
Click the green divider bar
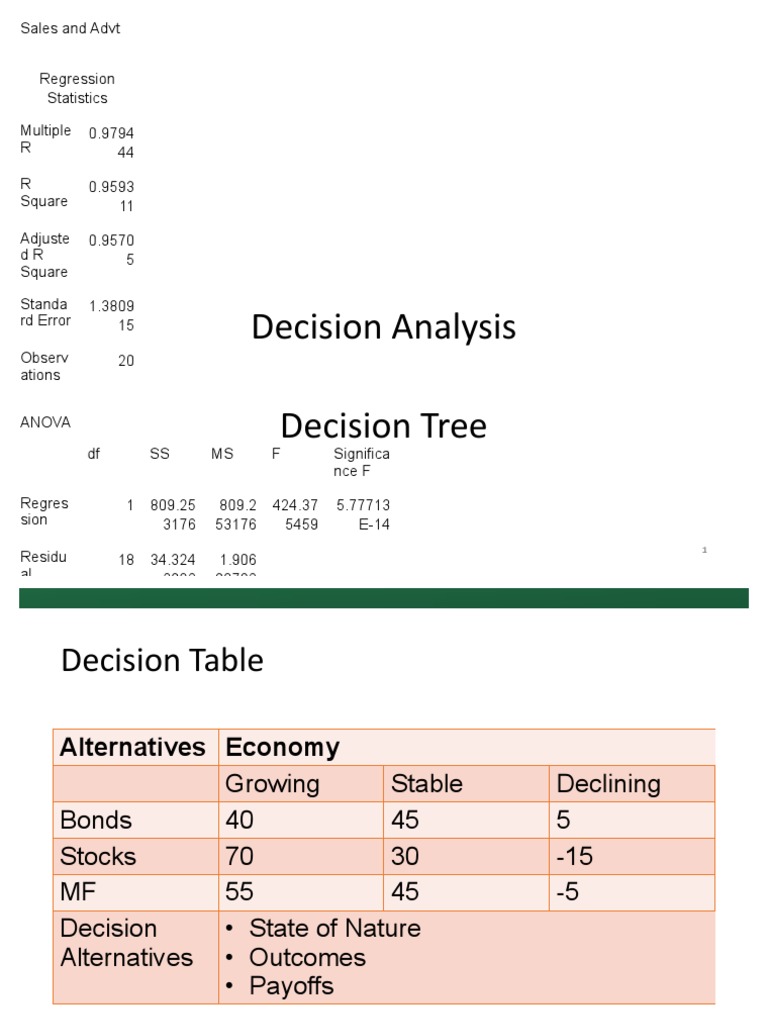383,598
